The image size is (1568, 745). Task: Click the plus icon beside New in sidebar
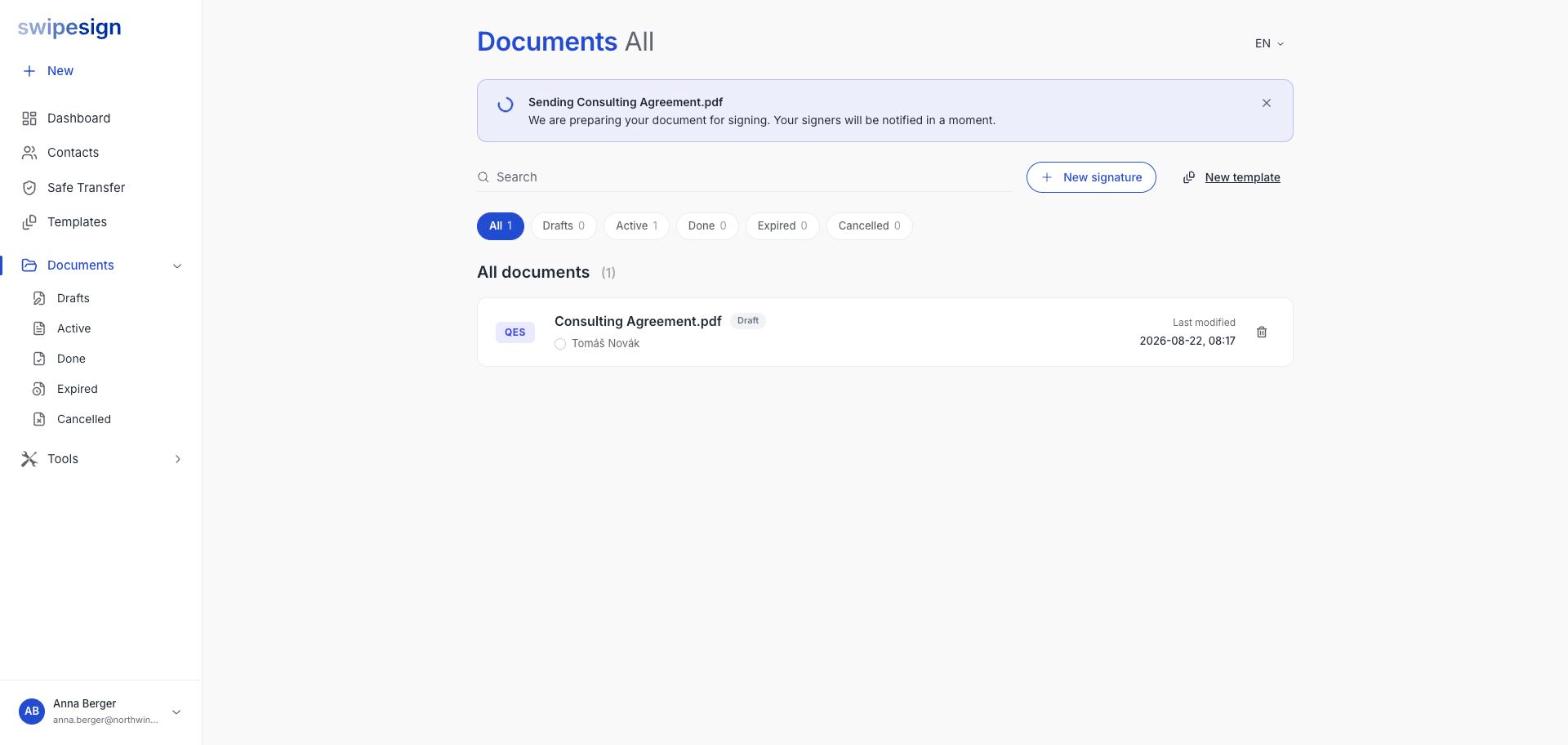(x=29, y=71)
